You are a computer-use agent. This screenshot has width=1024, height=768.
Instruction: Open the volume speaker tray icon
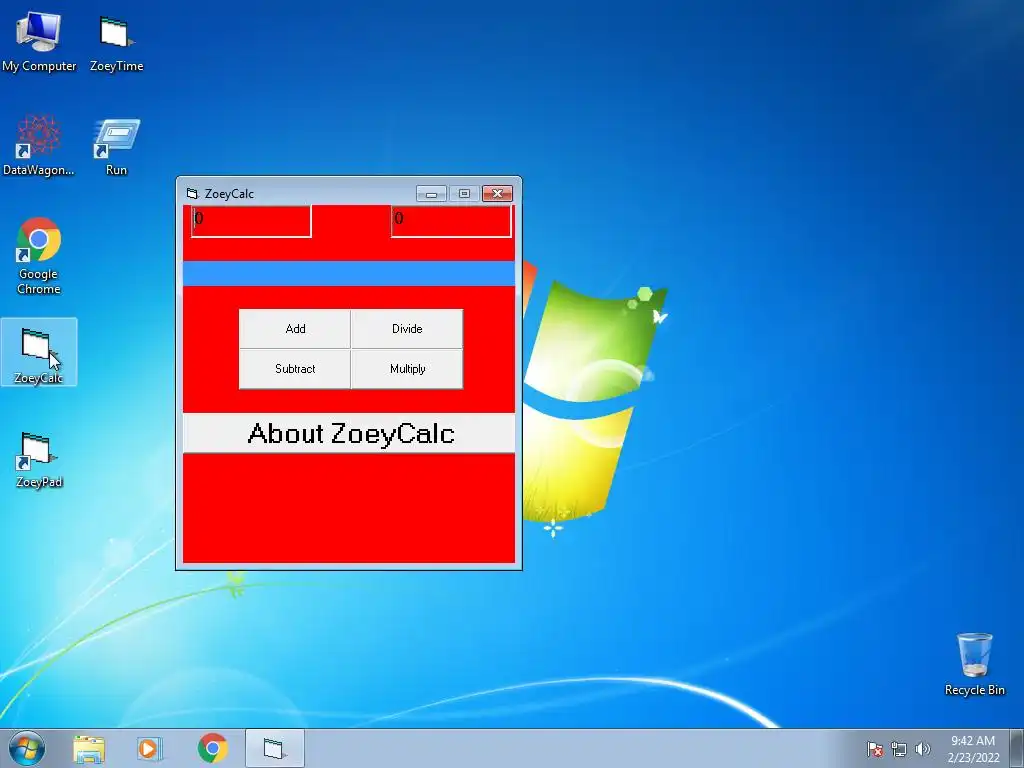[x=922, y=749]
